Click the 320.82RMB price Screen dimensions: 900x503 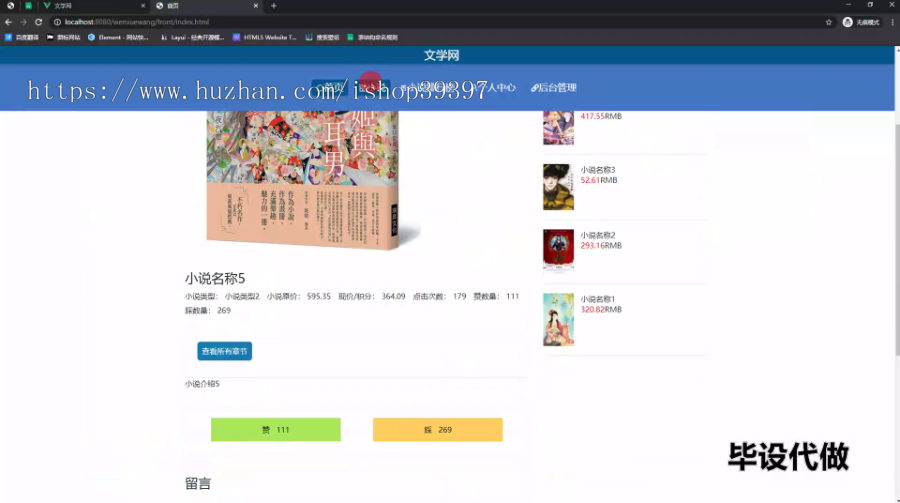601,309
